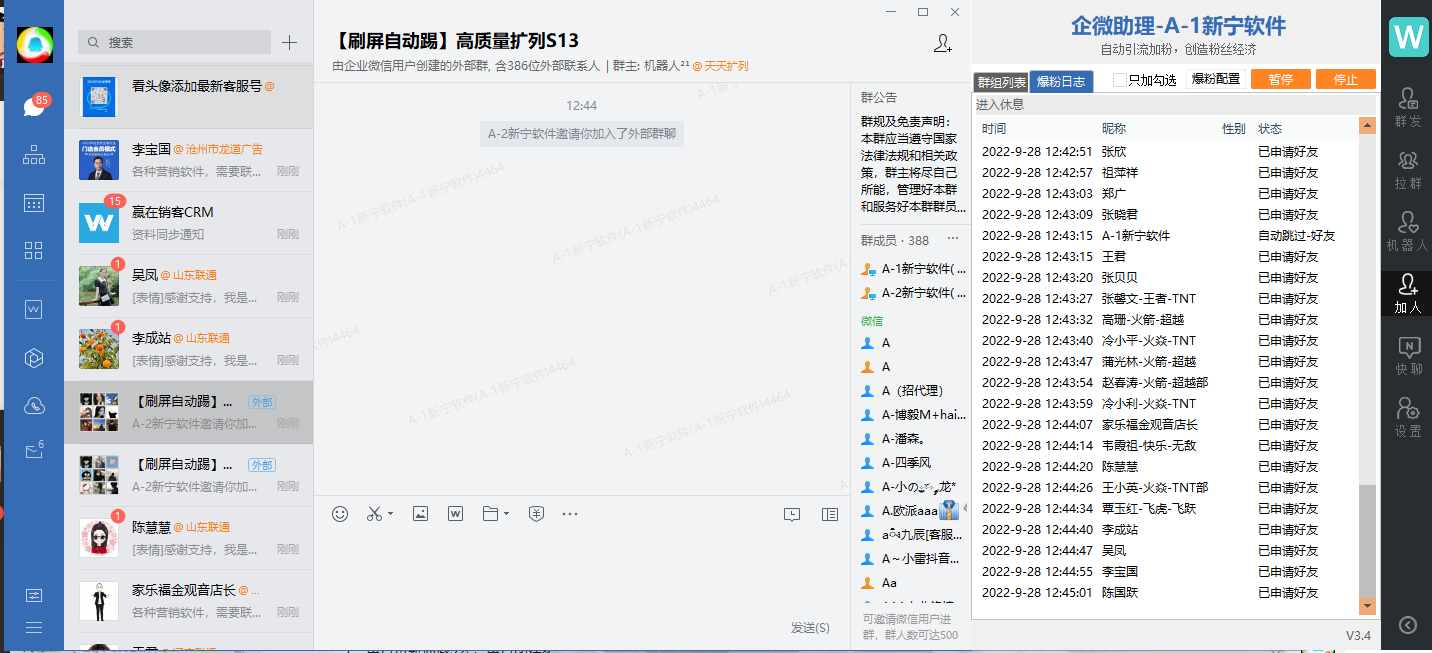The height and width of the screenshot is (653, 1432).
Task: Click the orange 暂停 button
Action: click(1280, 80)
